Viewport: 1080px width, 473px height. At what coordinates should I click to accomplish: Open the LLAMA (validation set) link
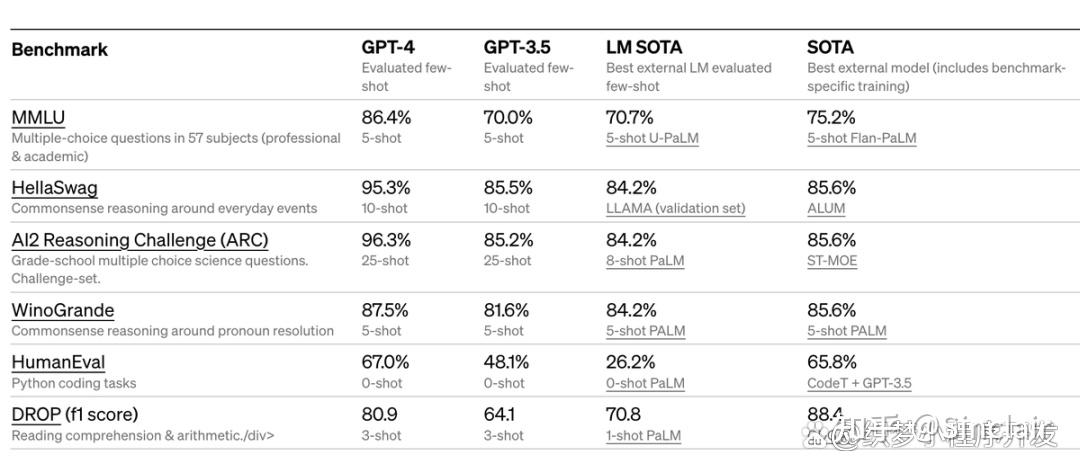675,208
